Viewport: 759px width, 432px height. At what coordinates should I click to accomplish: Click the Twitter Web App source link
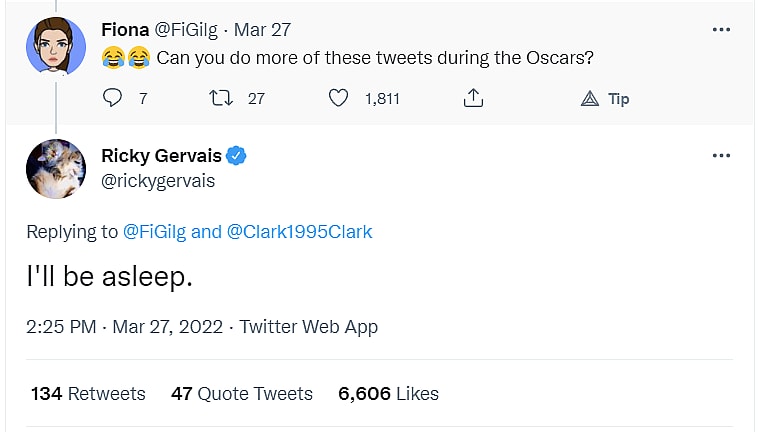pos(309,326)
